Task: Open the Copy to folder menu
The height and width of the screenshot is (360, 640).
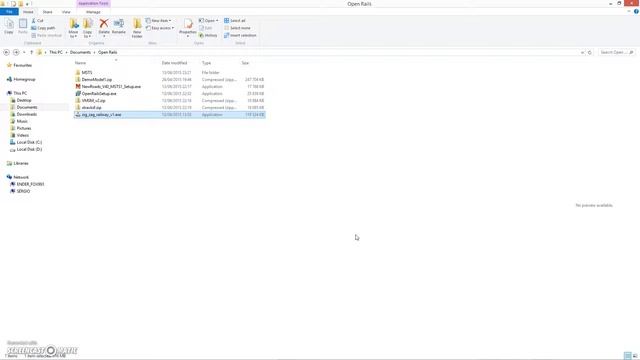Action: pos(87,28)
